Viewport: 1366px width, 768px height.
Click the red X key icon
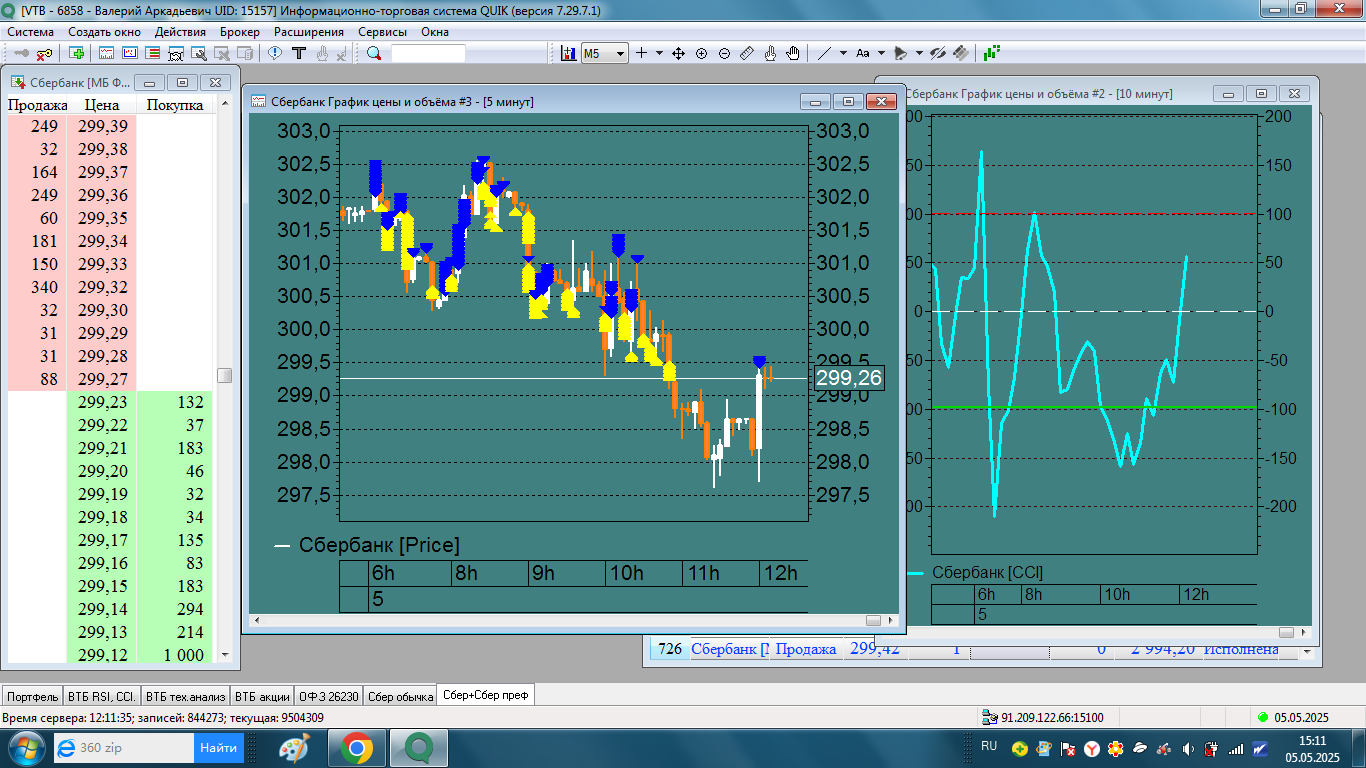45,53
